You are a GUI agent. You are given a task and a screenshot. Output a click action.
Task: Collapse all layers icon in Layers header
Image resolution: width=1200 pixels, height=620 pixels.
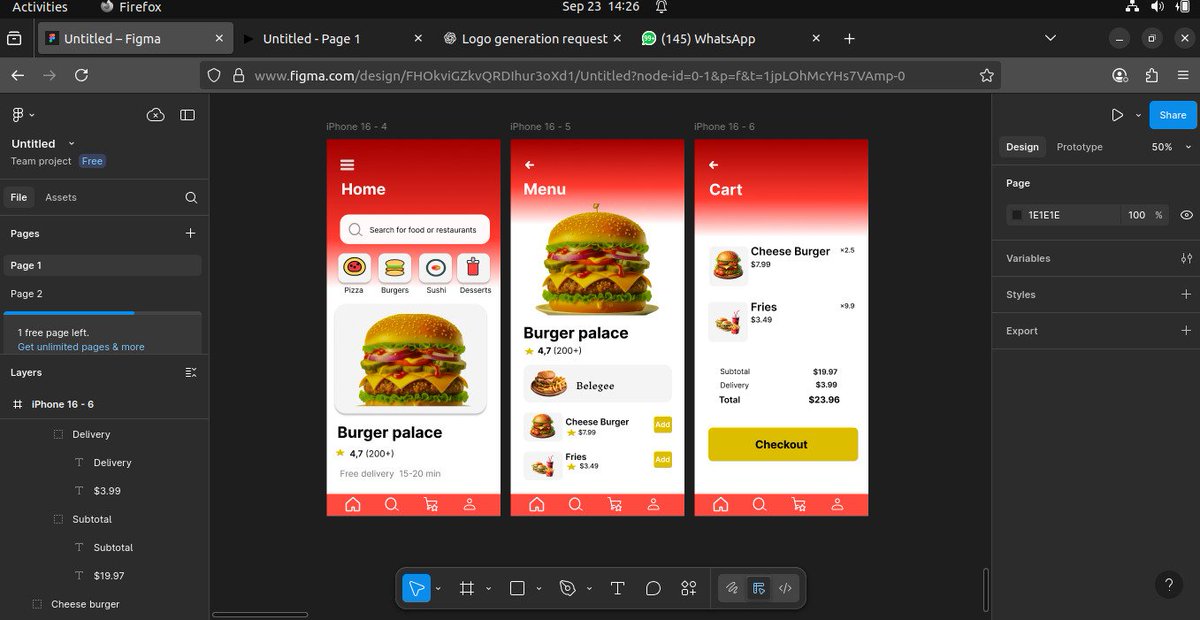click(191, 372)
